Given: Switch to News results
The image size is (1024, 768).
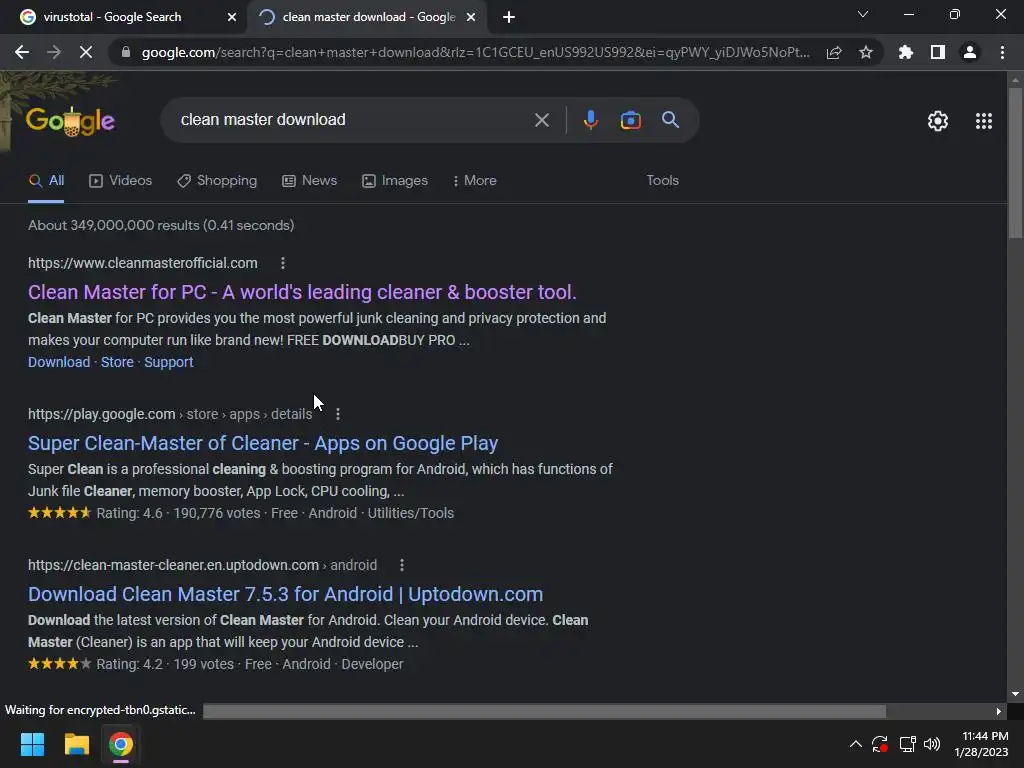Looking at the screenshot, I should click(x=309, y=181).
